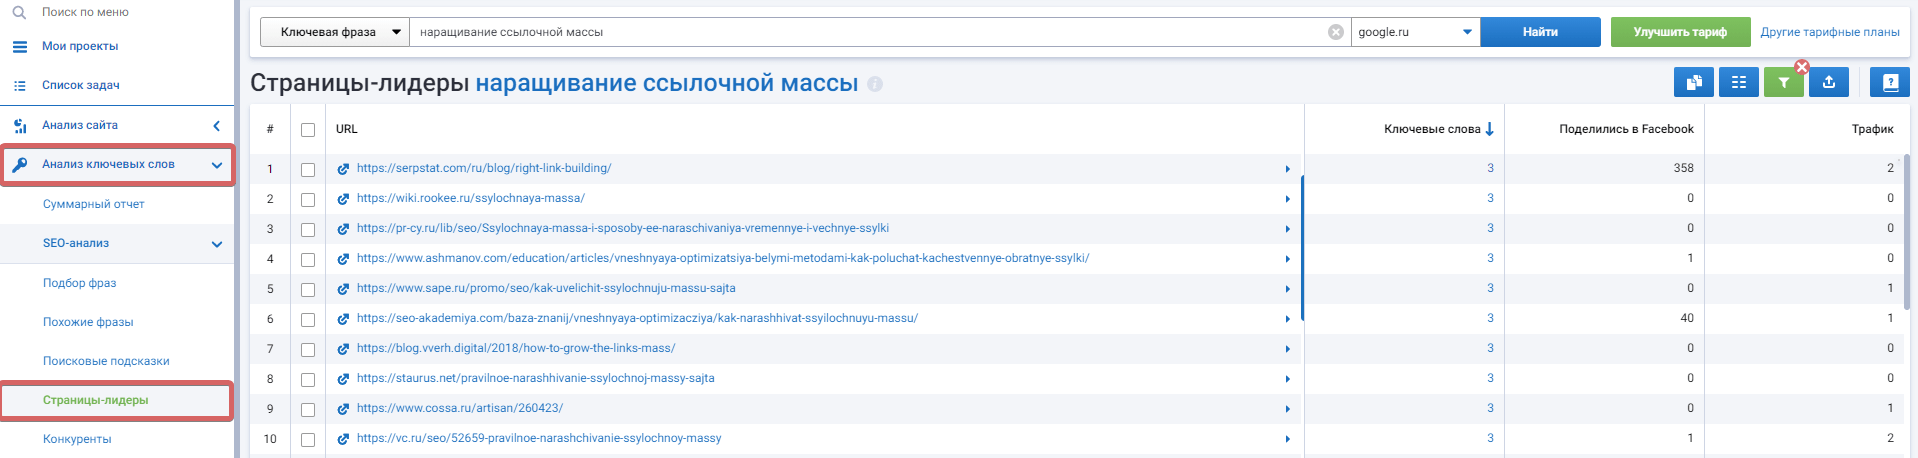Click external link icon for staurus.net row
Image resolution: width=1918 pixels, height=458 pixels.
tap(343, 379)
